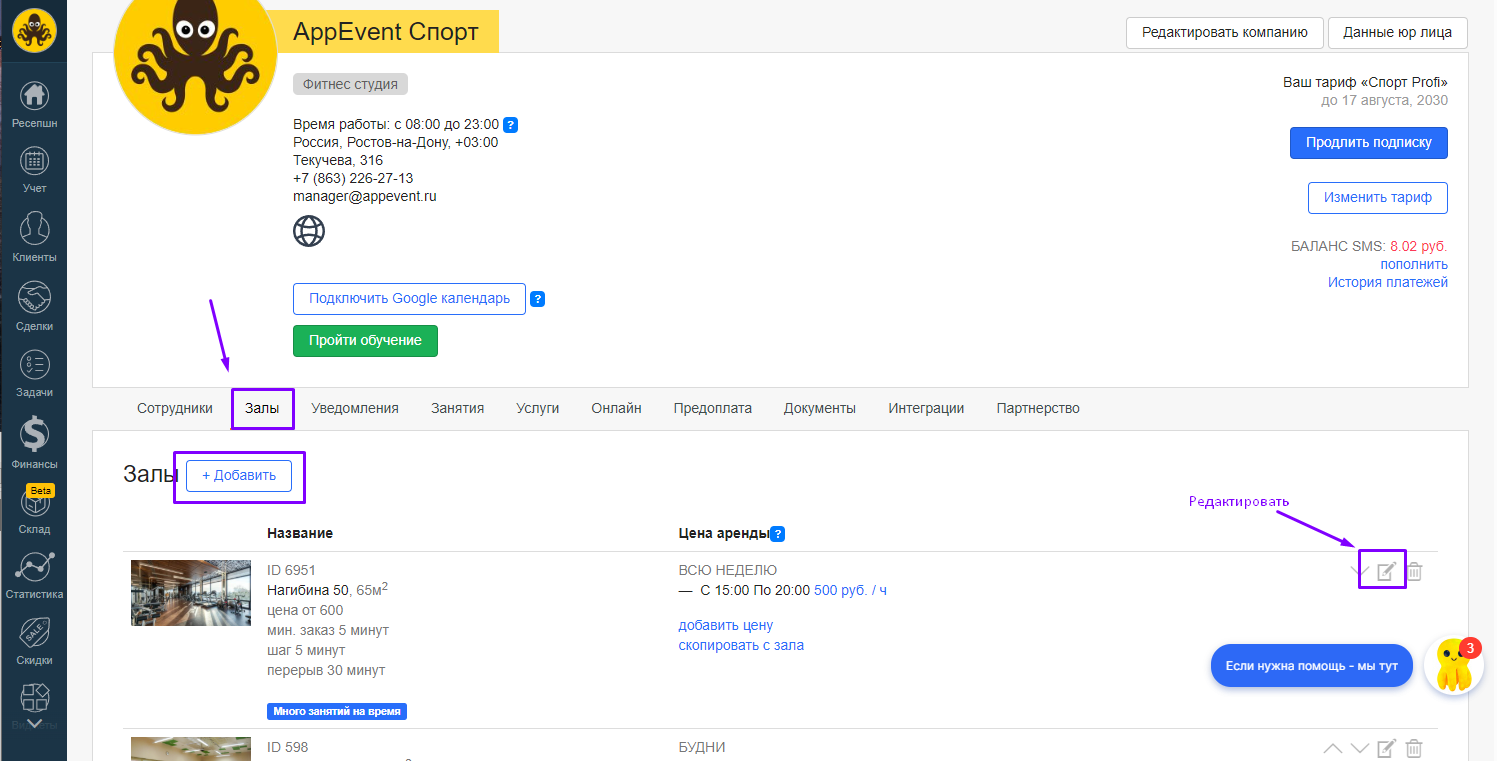1497x761 pixels.
Task: Add a new hall with + Добавить
Action: click(239, 476)
